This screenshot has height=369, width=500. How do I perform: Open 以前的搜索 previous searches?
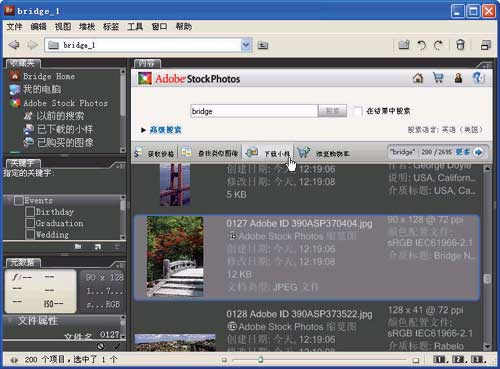tap(54, 116)
